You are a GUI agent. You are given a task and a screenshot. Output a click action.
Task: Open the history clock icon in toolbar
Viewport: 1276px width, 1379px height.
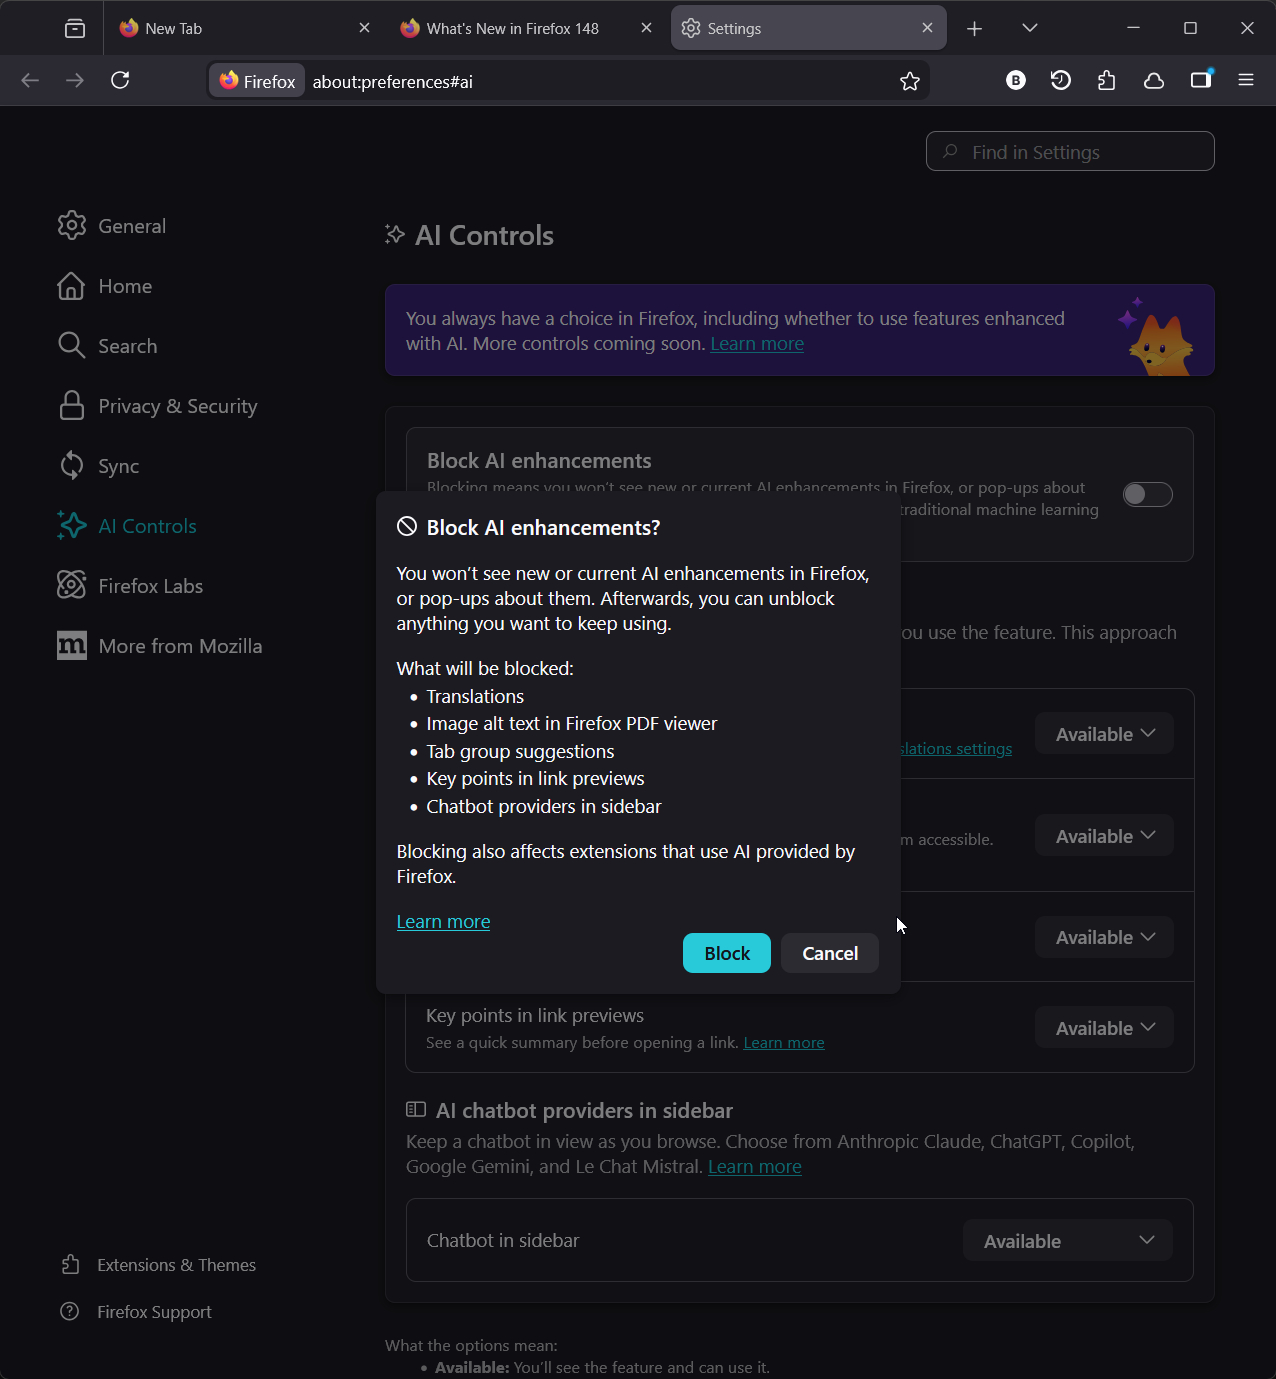tap(1061, 81)
